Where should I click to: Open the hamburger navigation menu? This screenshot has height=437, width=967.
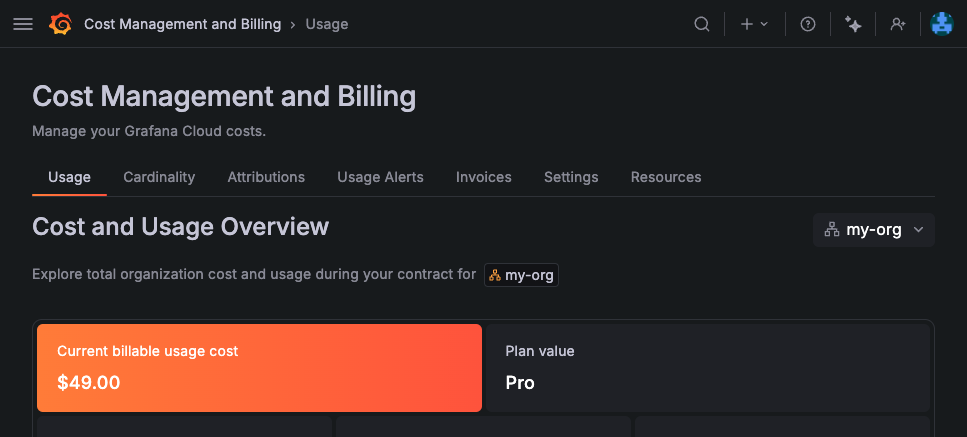point(23,24)
